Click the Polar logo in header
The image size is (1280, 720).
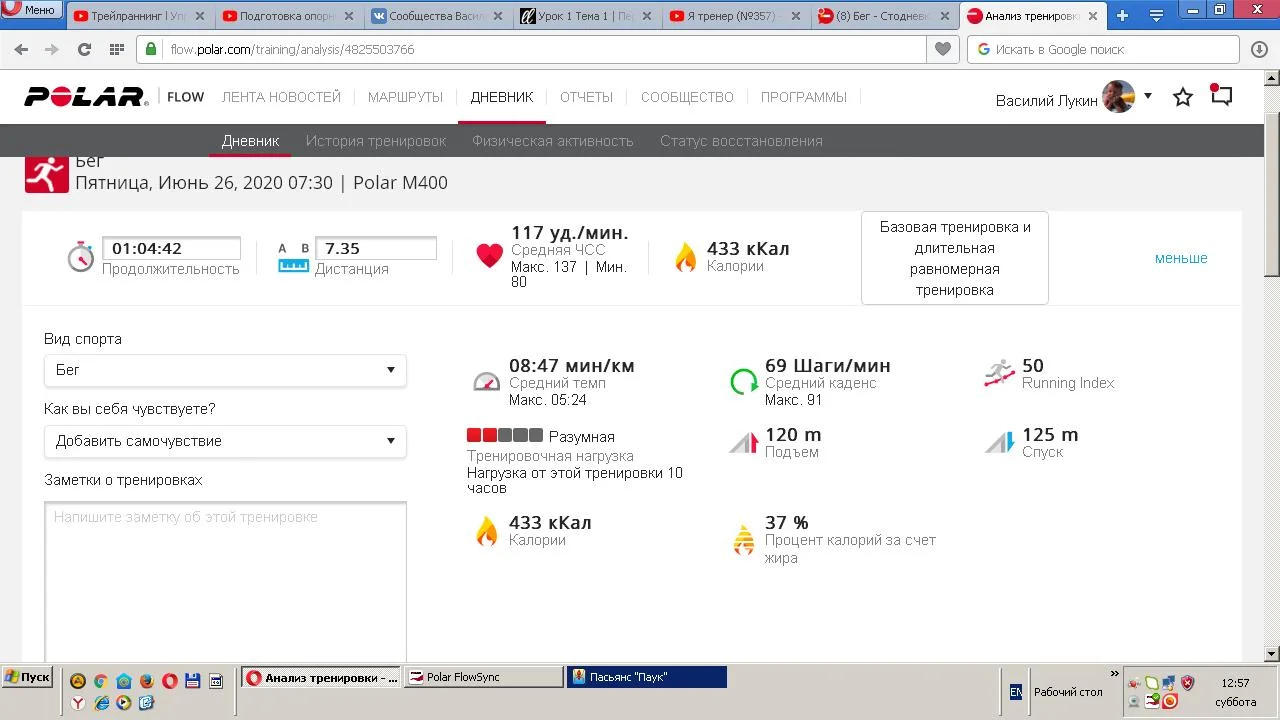[86, 97]
